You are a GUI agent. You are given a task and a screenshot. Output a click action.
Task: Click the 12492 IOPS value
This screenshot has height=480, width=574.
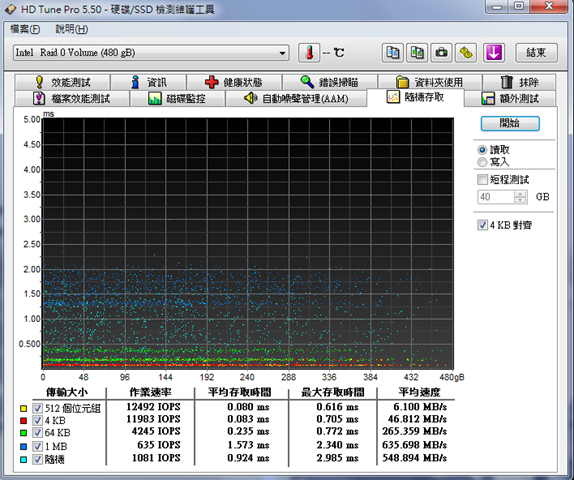tap(153, 407)
